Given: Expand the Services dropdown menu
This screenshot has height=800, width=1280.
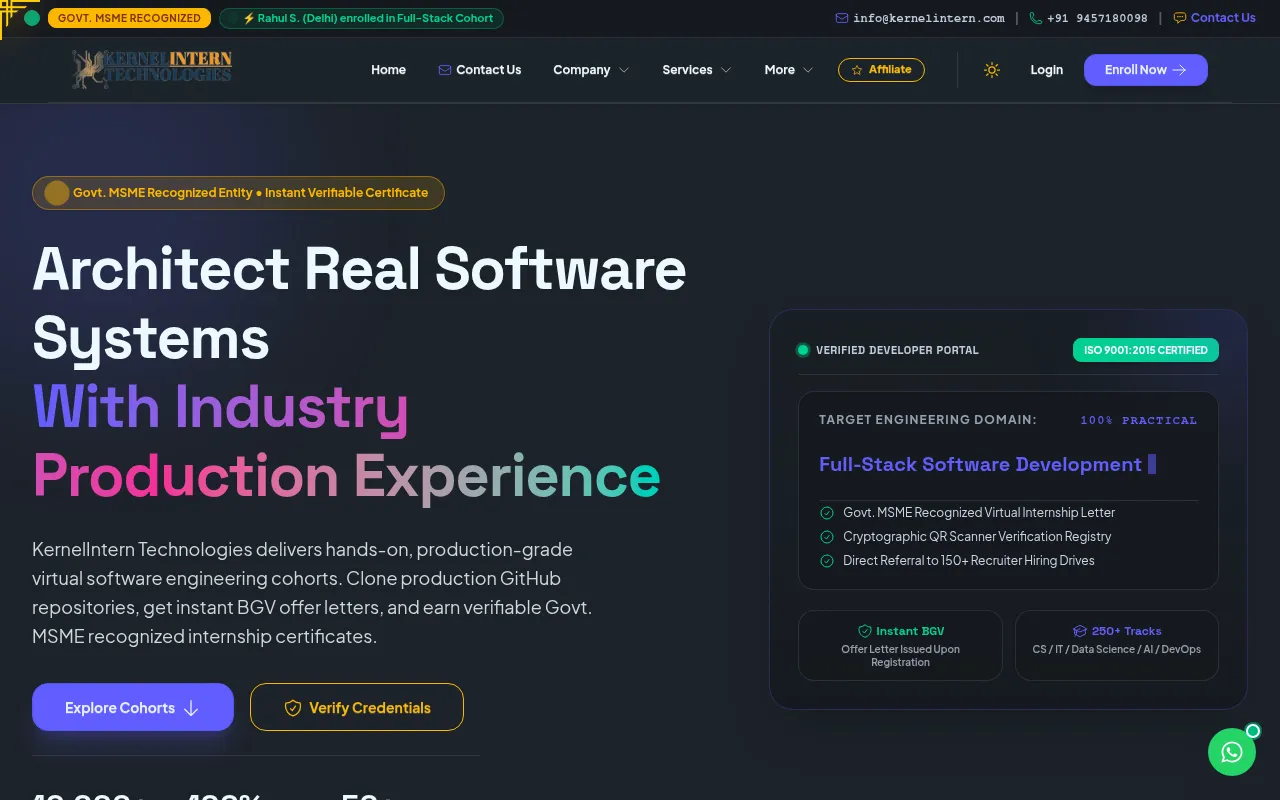Looking at the screenshot, I should (x=697, y=70).
